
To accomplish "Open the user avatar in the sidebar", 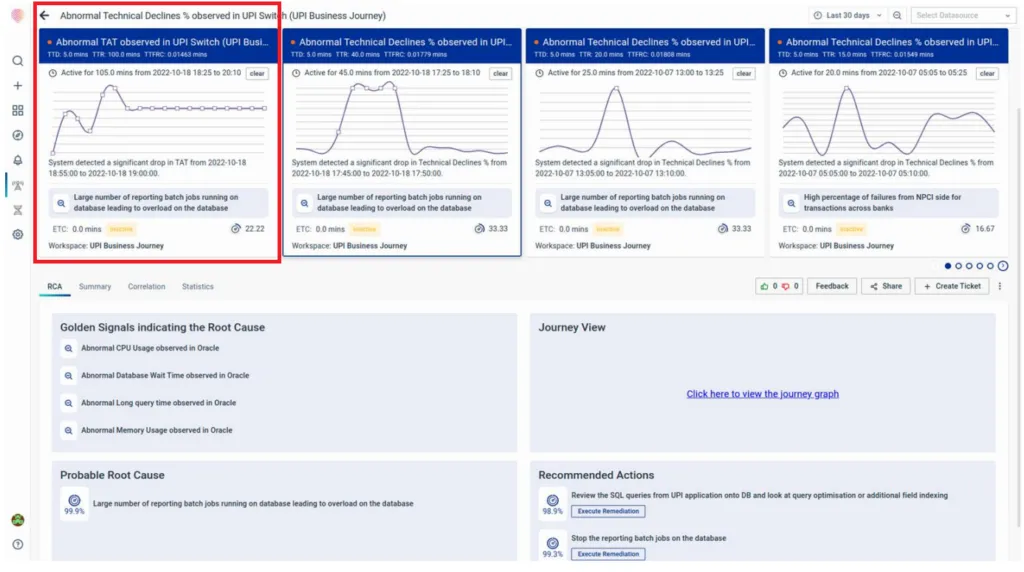I will pyautogui.click(x=18, y=520).
